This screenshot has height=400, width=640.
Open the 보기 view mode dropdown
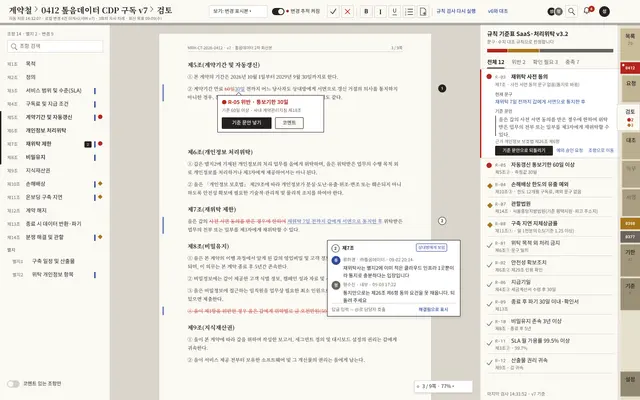238,11
